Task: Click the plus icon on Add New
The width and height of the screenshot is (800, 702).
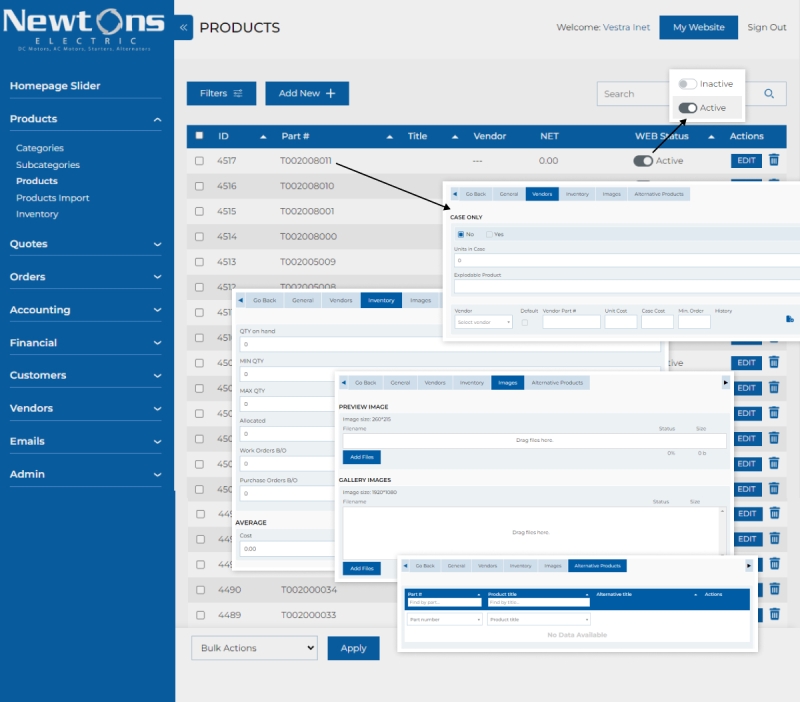Action: click(331, 94)
